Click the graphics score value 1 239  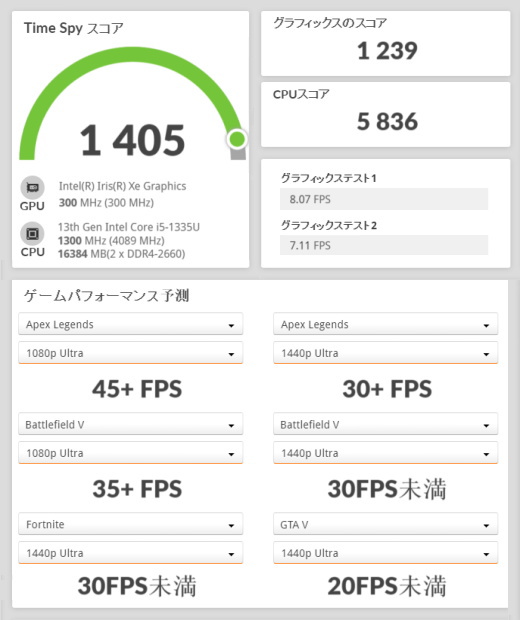pyautogui.click(x=387, y=51)
